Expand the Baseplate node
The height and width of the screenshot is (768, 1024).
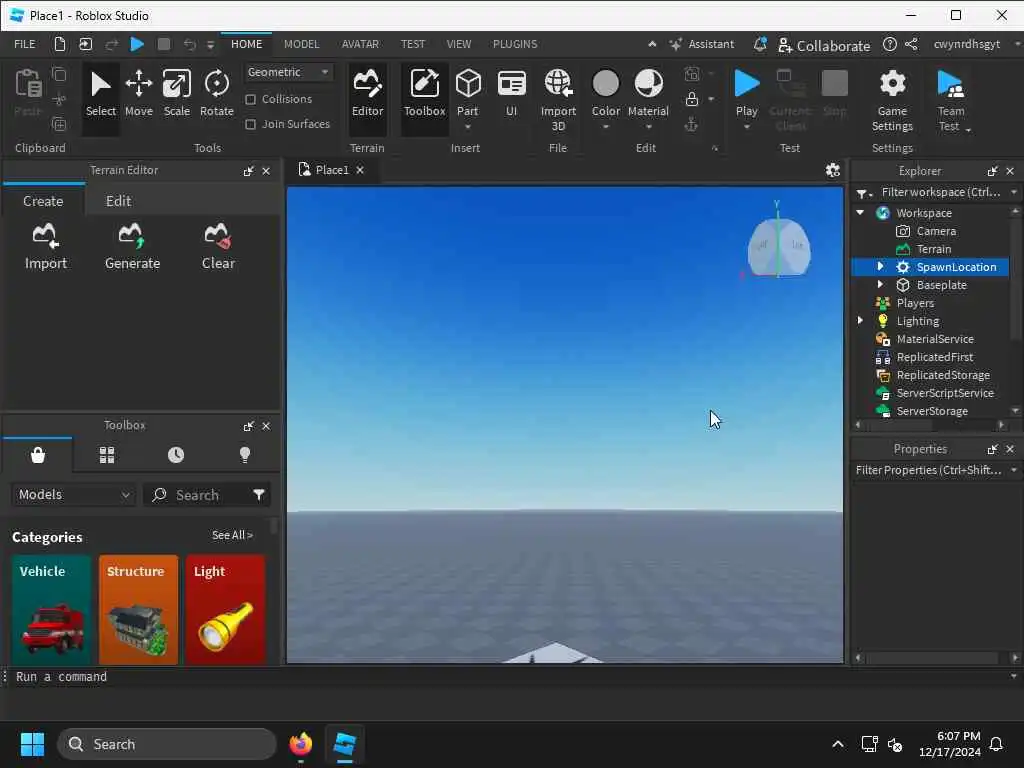click(880, 284)
